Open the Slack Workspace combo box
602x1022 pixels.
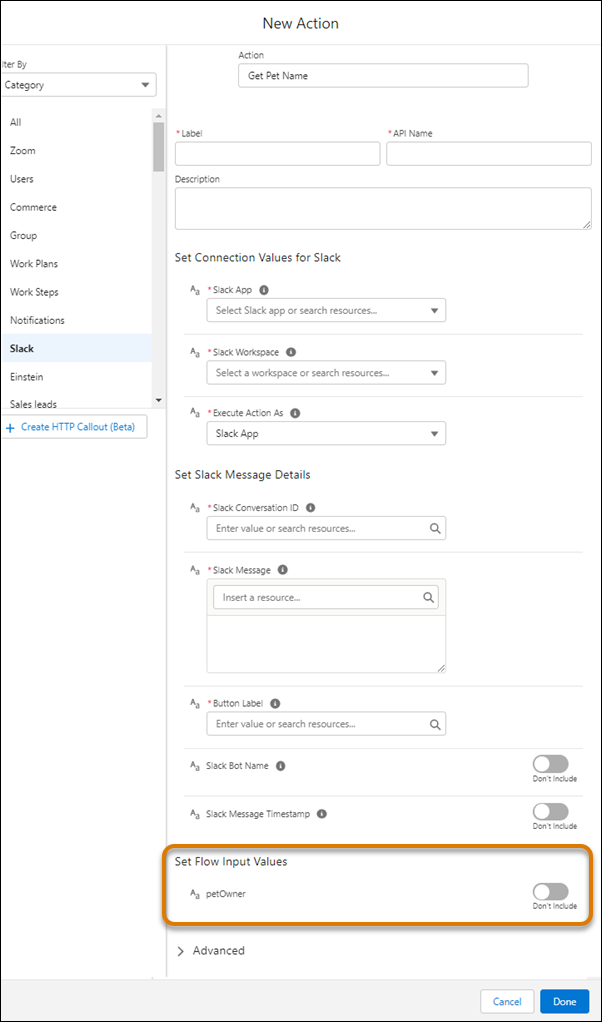(326, 373)
